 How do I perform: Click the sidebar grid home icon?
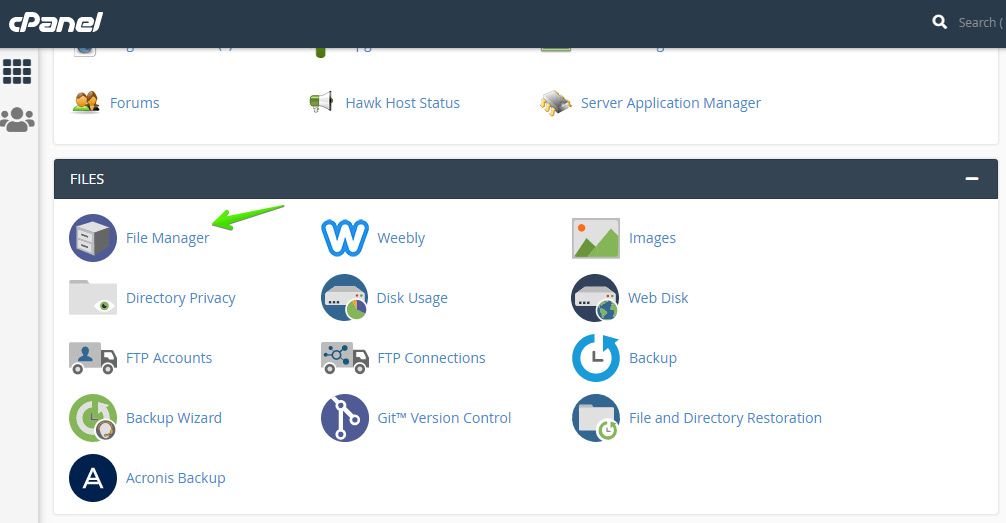click(x=17, y=71)
